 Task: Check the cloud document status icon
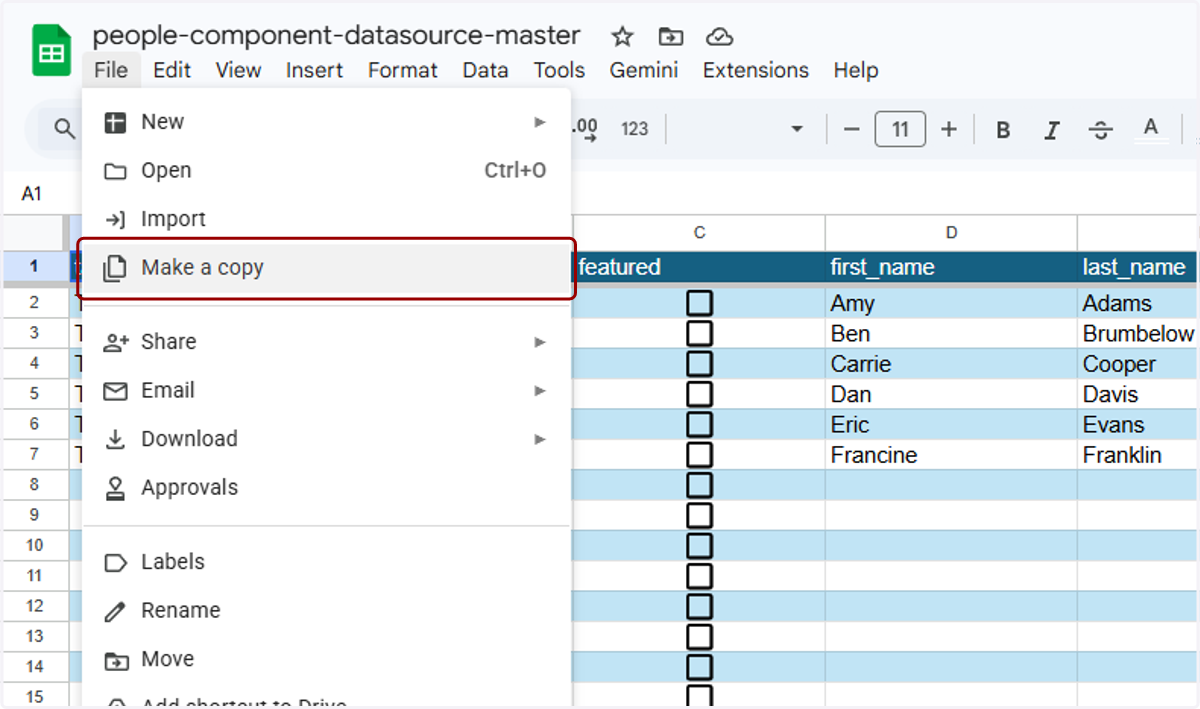point(719,37)
